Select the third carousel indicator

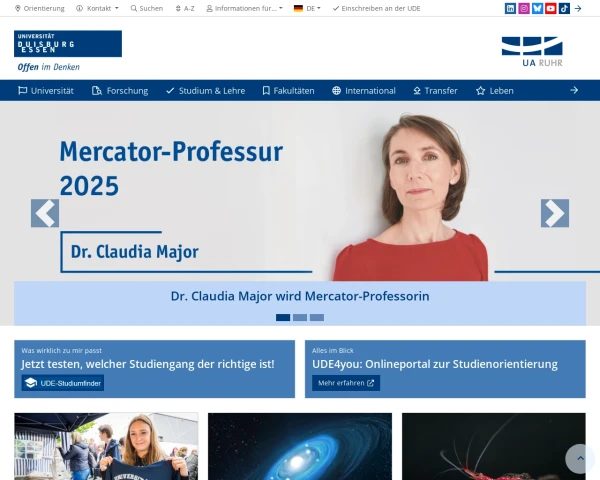[317, 317]
